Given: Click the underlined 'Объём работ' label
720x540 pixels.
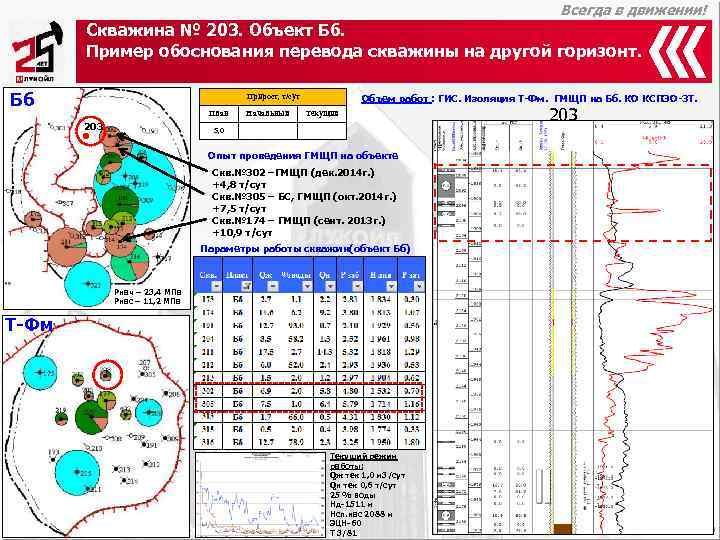Looking at the screenshot, I should tap(396, 99).
